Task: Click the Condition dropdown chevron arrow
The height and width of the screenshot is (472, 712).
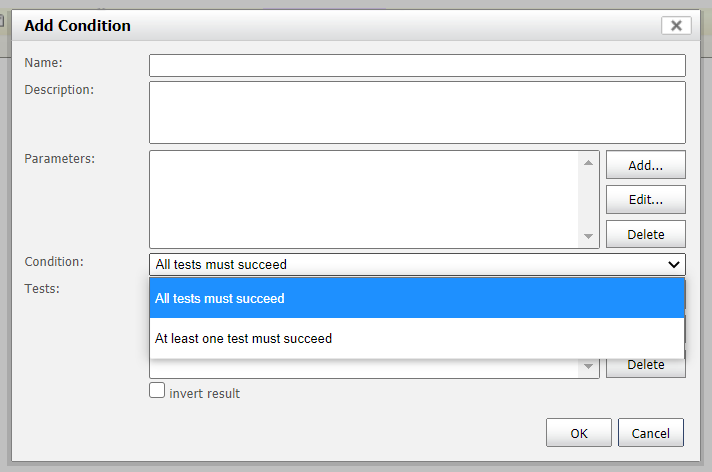Action: pyautogui.click(x=674, y=264)
